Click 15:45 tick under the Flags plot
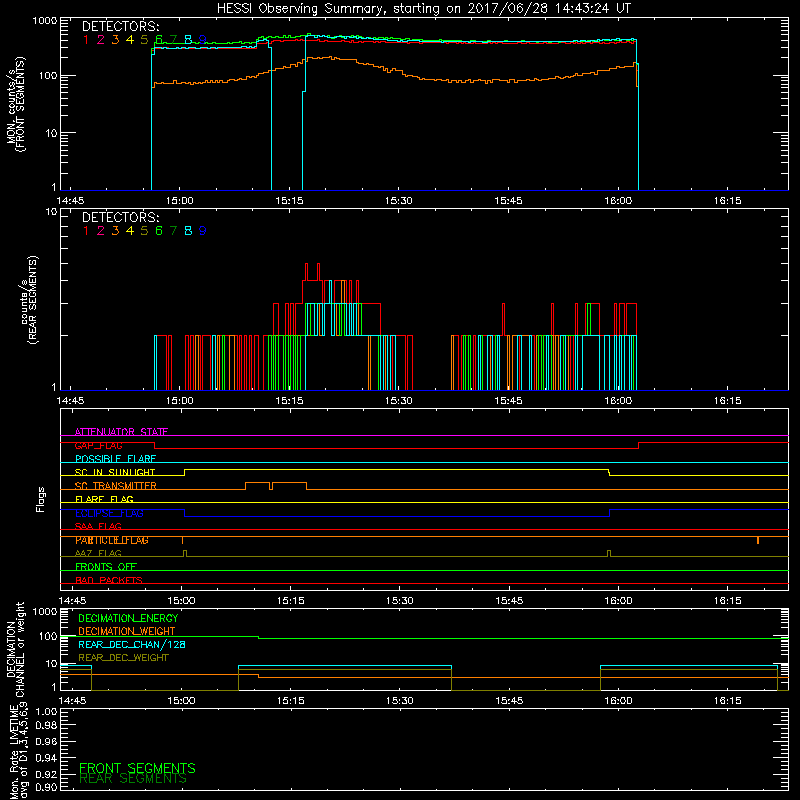Viewport: 800px width, 800px height. 509,601
